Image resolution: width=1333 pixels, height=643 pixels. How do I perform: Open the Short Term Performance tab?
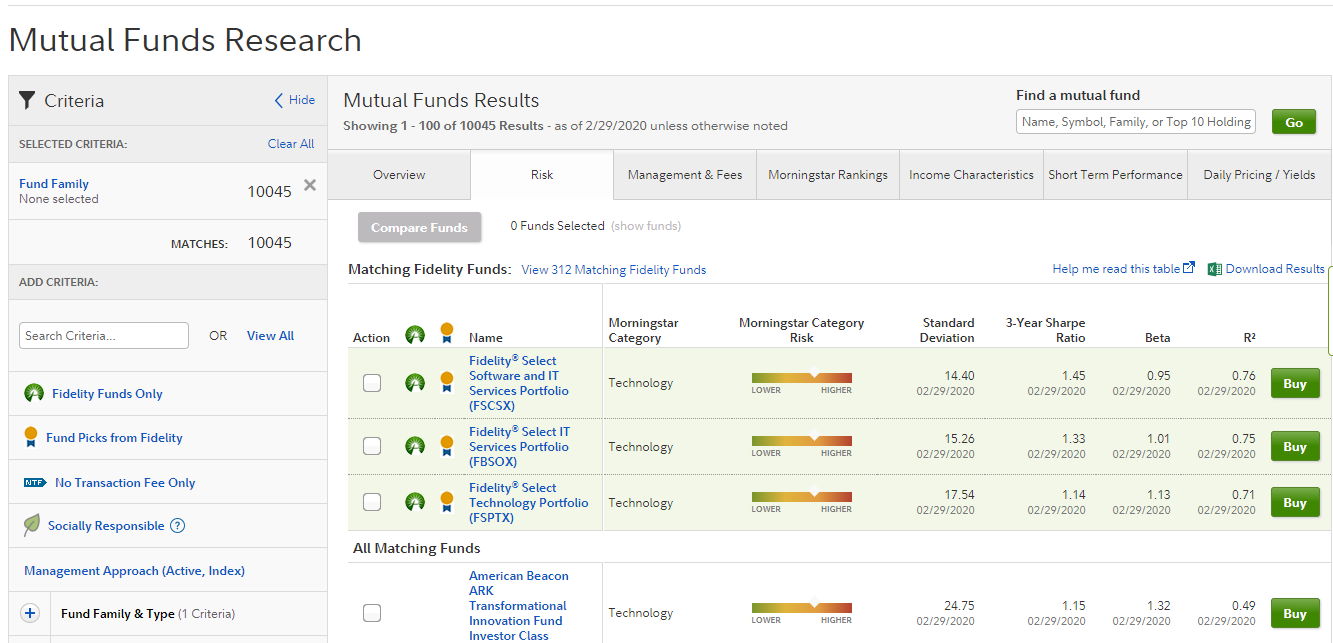click(1116, 175)
